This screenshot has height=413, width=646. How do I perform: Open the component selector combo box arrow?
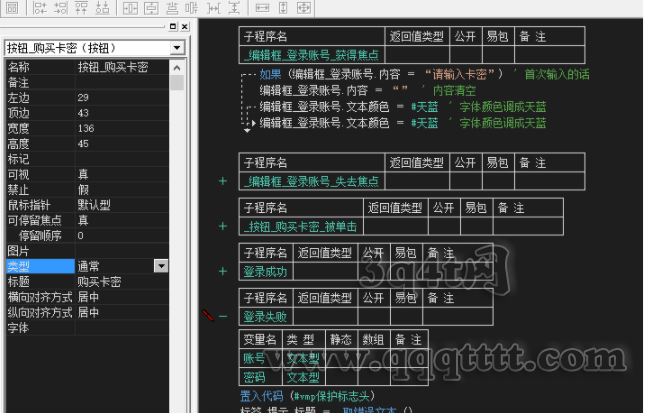177,48
